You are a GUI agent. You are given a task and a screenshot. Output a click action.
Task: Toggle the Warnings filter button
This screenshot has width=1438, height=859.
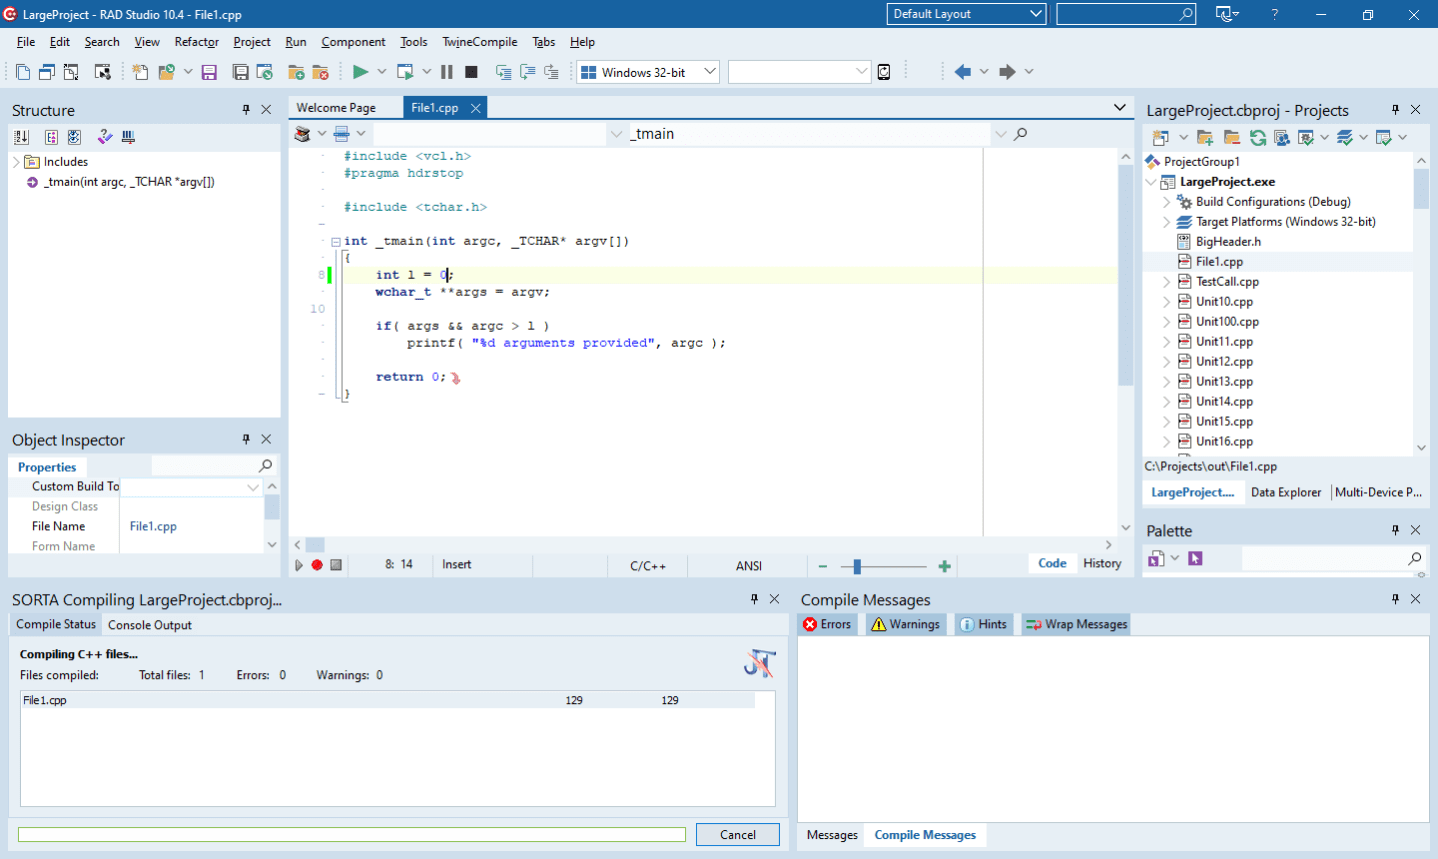pos(905,624)
